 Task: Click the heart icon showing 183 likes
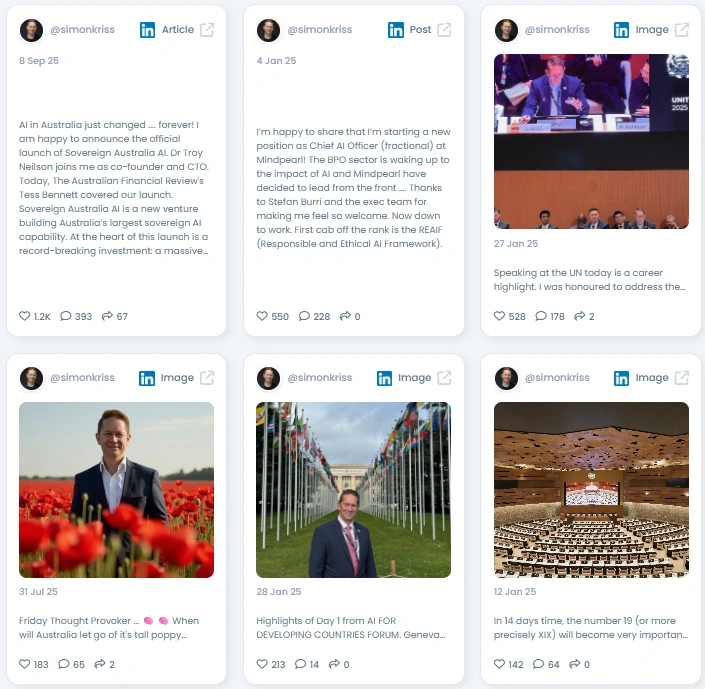pos(25,664)
